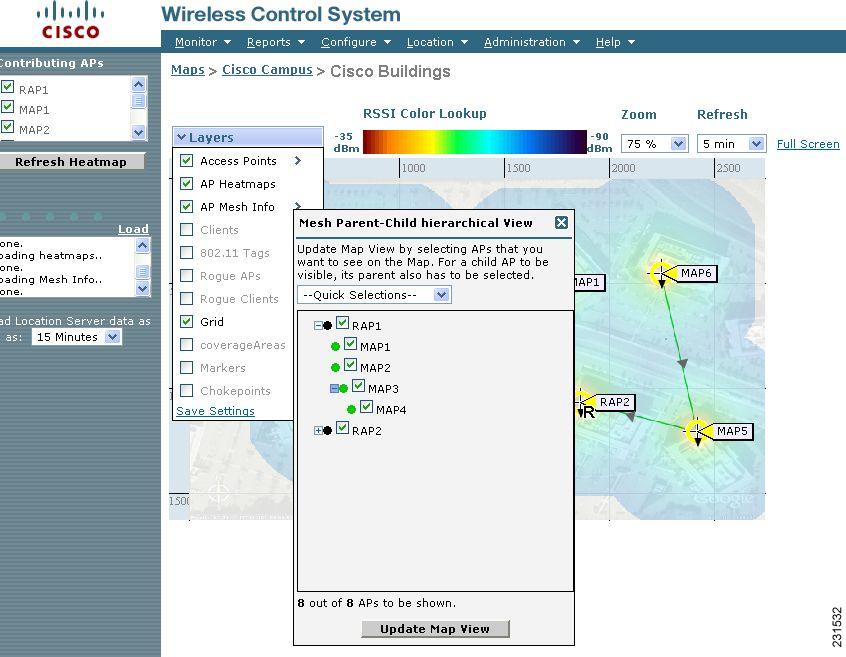This screenshot has height=657, width=846.
Task: Click the MAP5 access point icon on map
Action: coord(697,430)
